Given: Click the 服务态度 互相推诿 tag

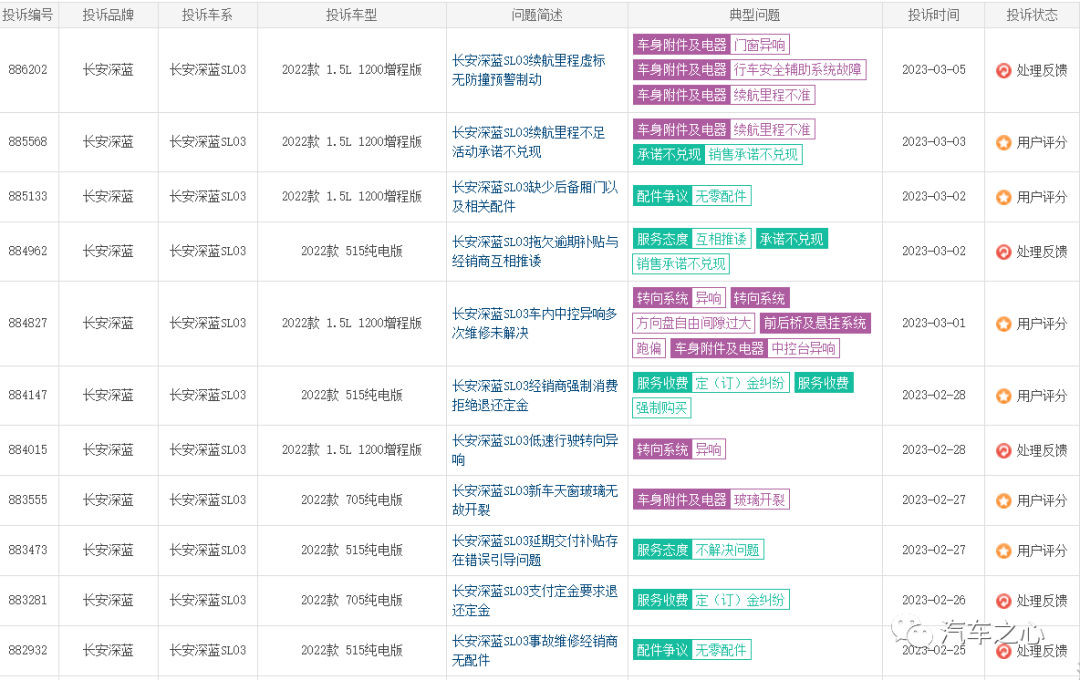Looking at the screenshot, I should click(x=692, y=239).
